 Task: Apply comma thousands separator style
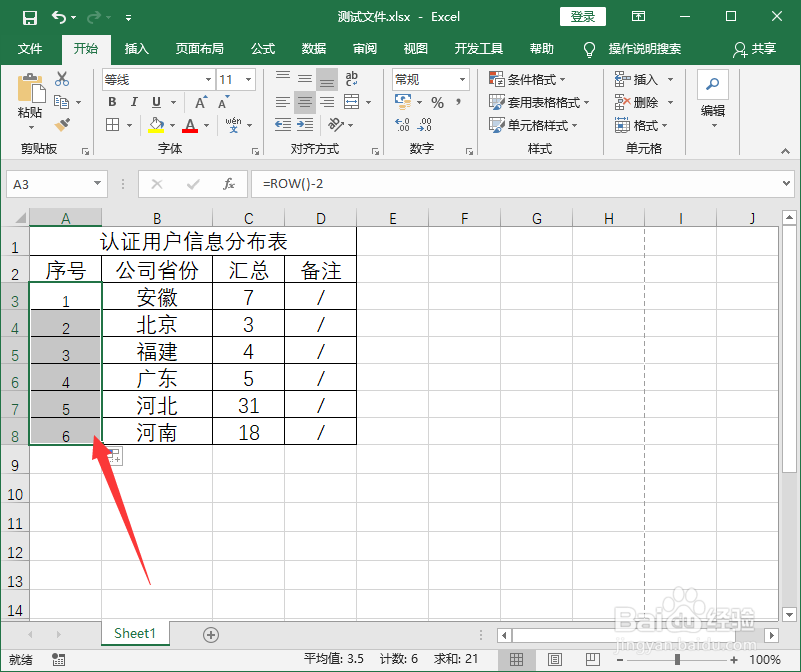(x=456, y=100)
